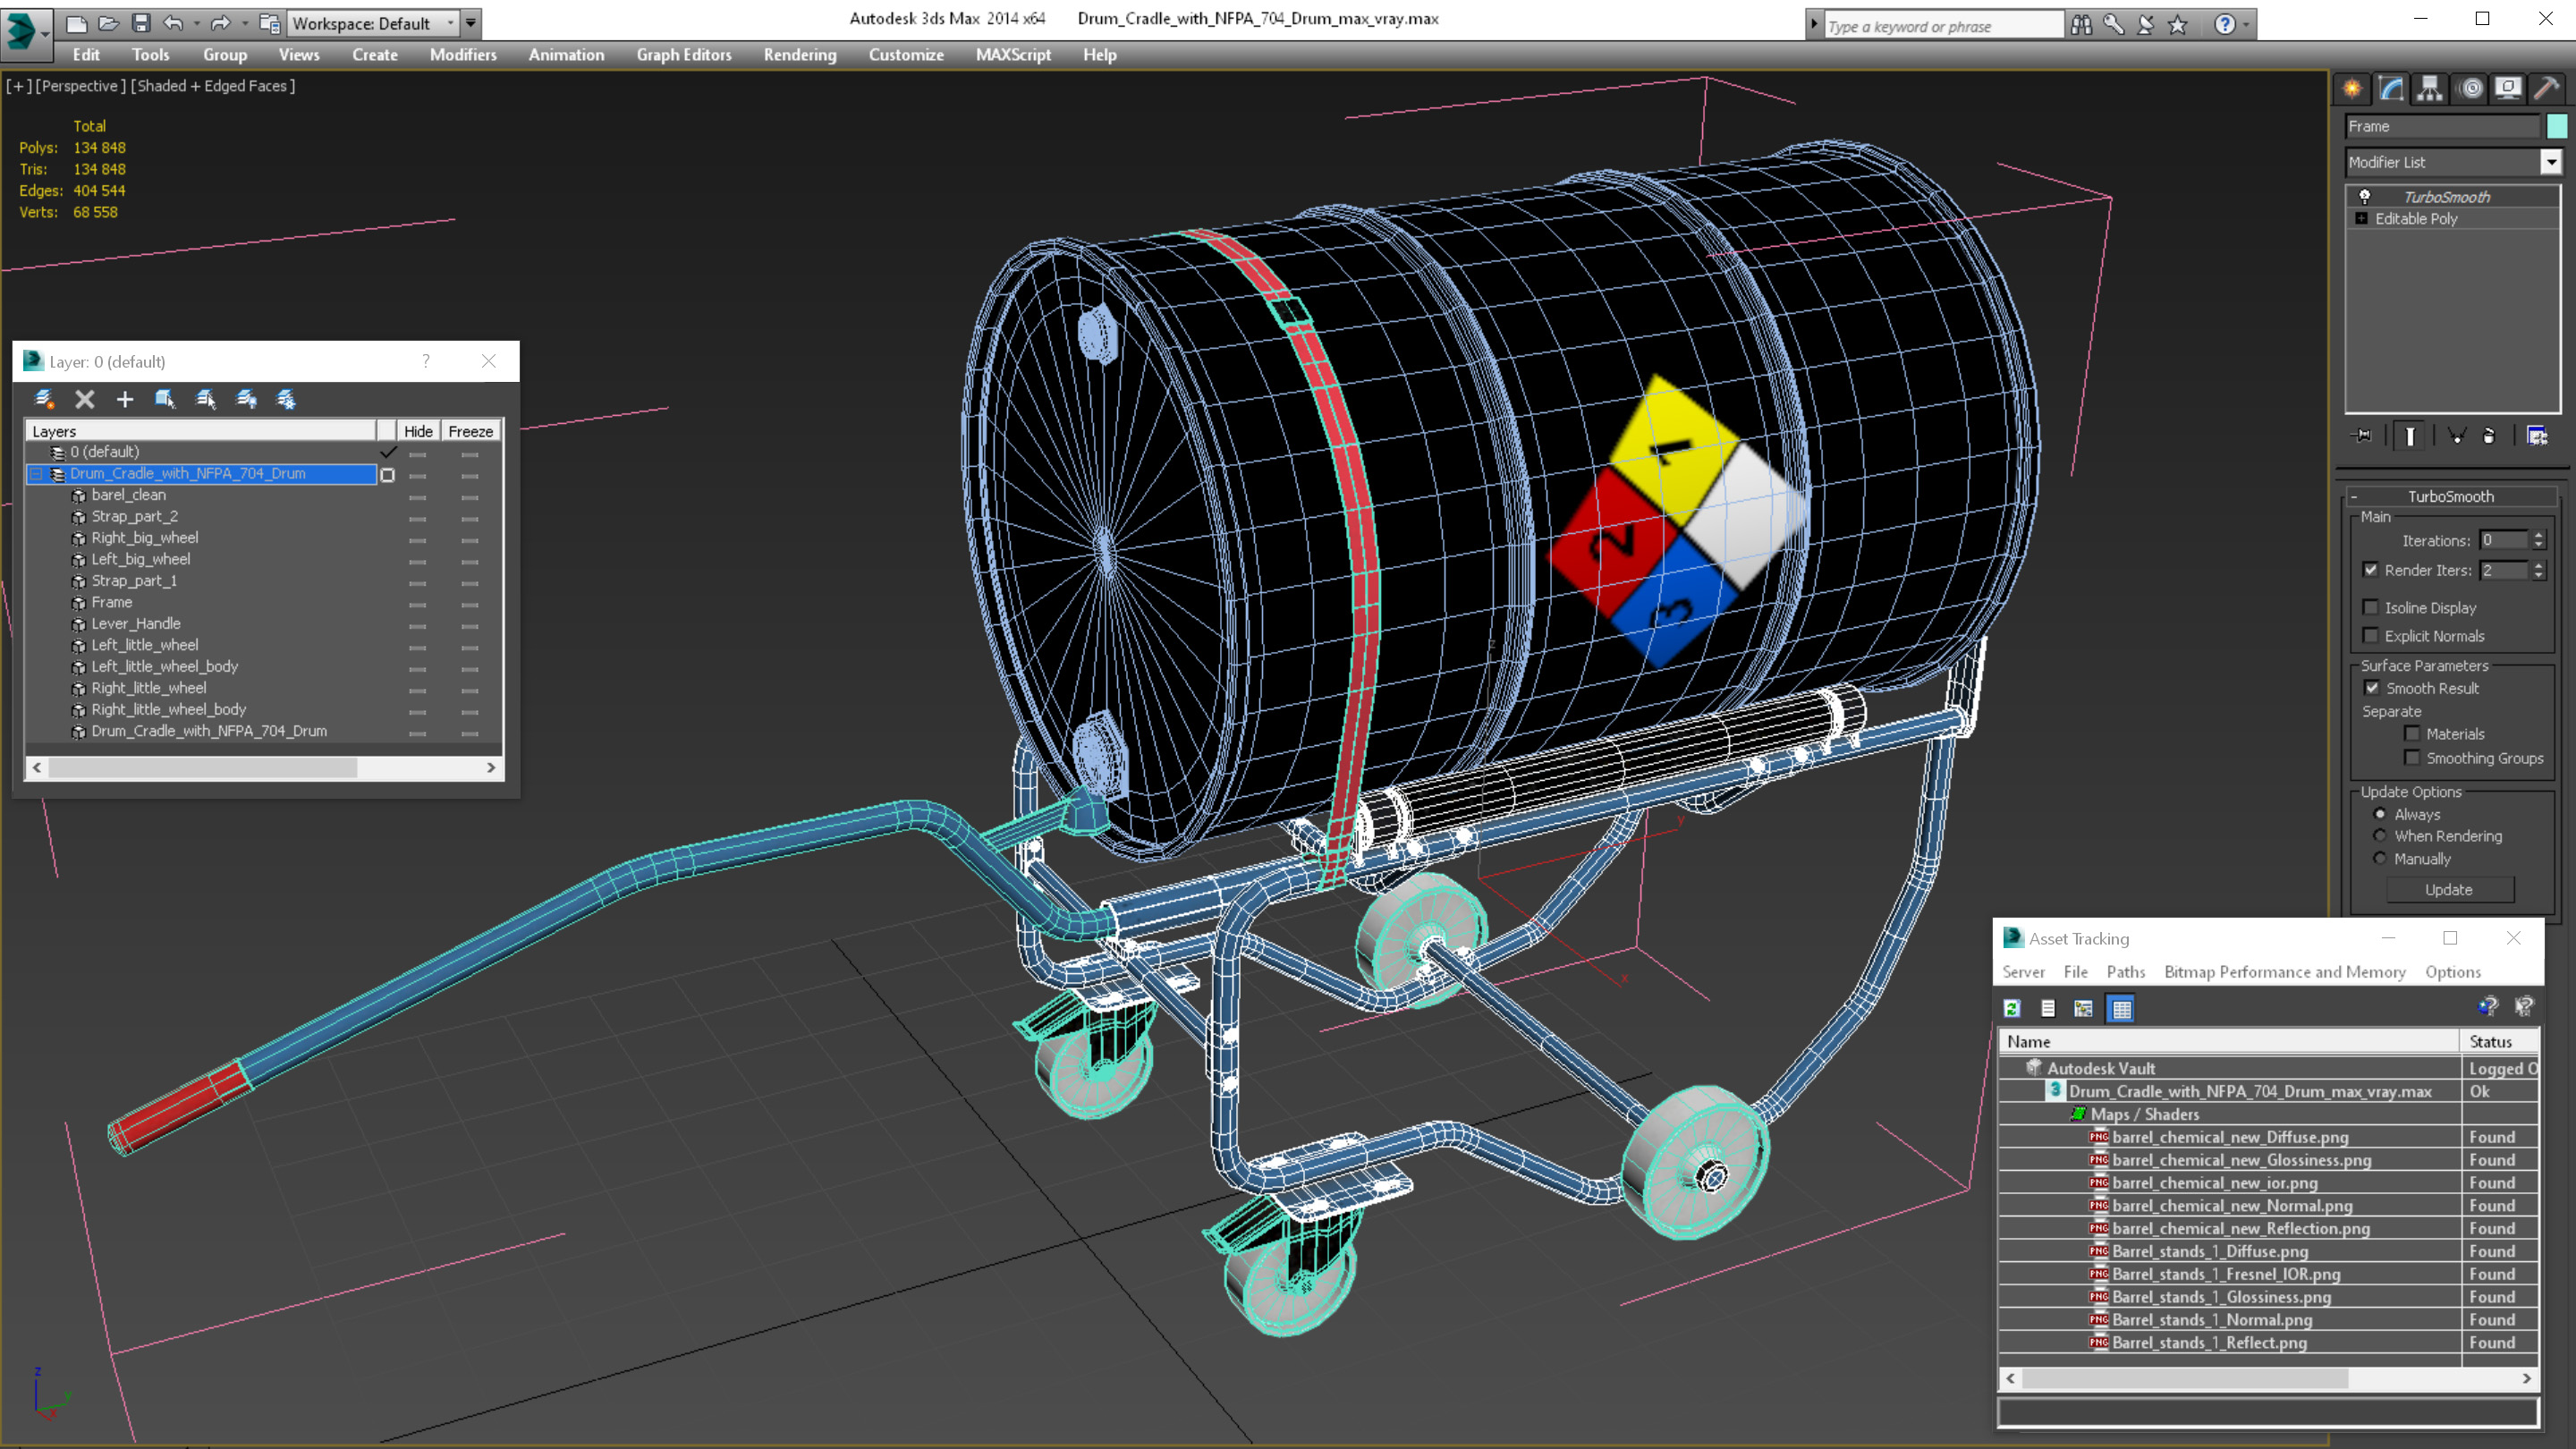Select When Rendering update option
This screenshot has height=1449, width=2576.
click(x=2380, y=836)
